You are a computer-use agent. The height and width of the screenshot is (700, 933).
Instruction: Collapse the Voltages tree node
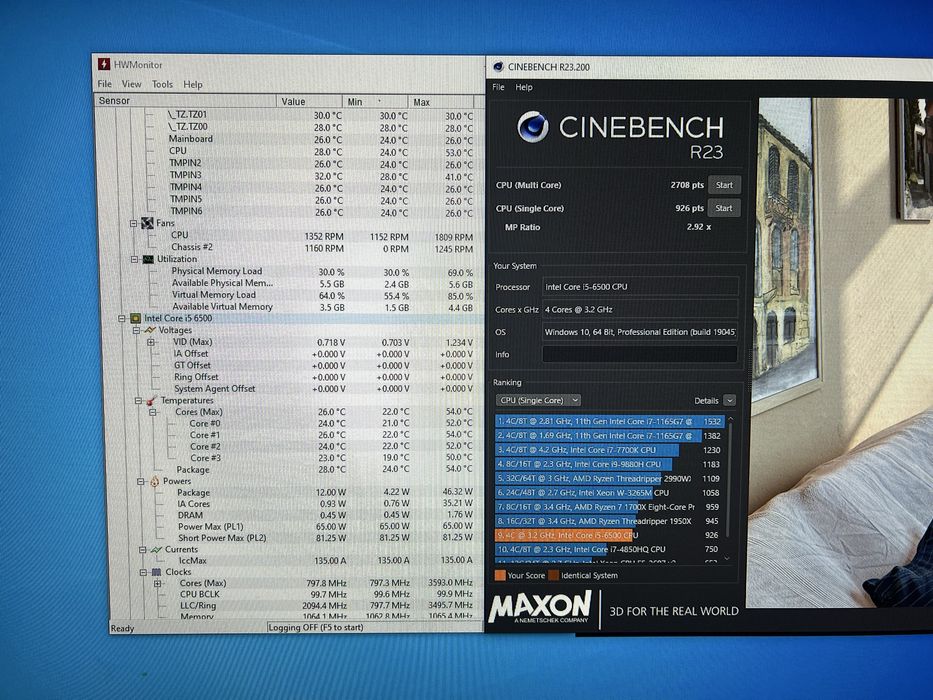point(136,330)
